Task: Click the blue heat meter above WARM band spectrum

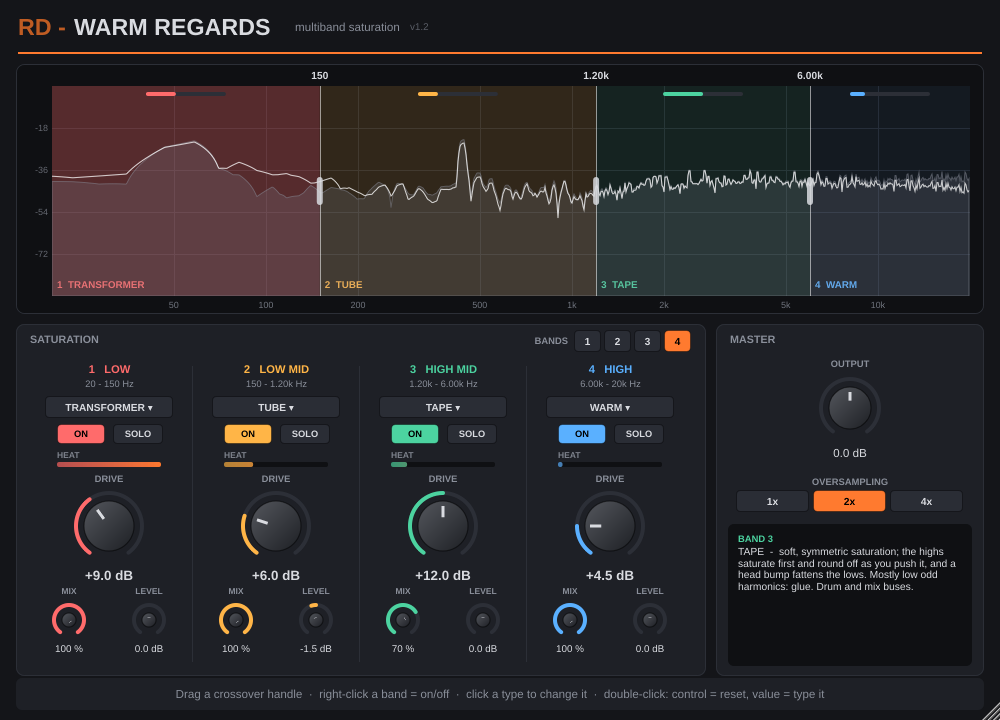Action: [x=890, y=94]
